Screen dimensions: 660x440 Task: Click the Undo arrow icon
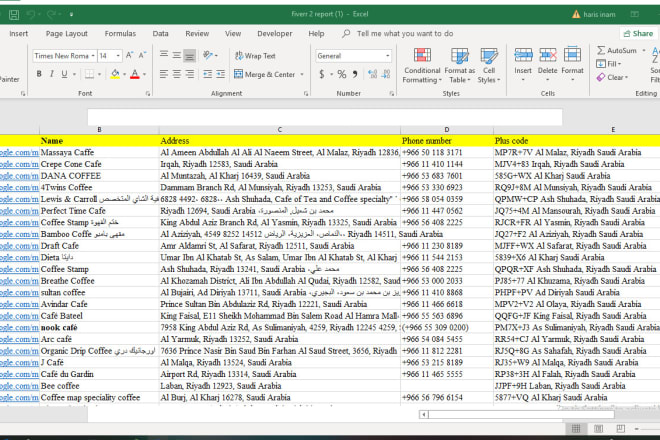coord(30,15)
